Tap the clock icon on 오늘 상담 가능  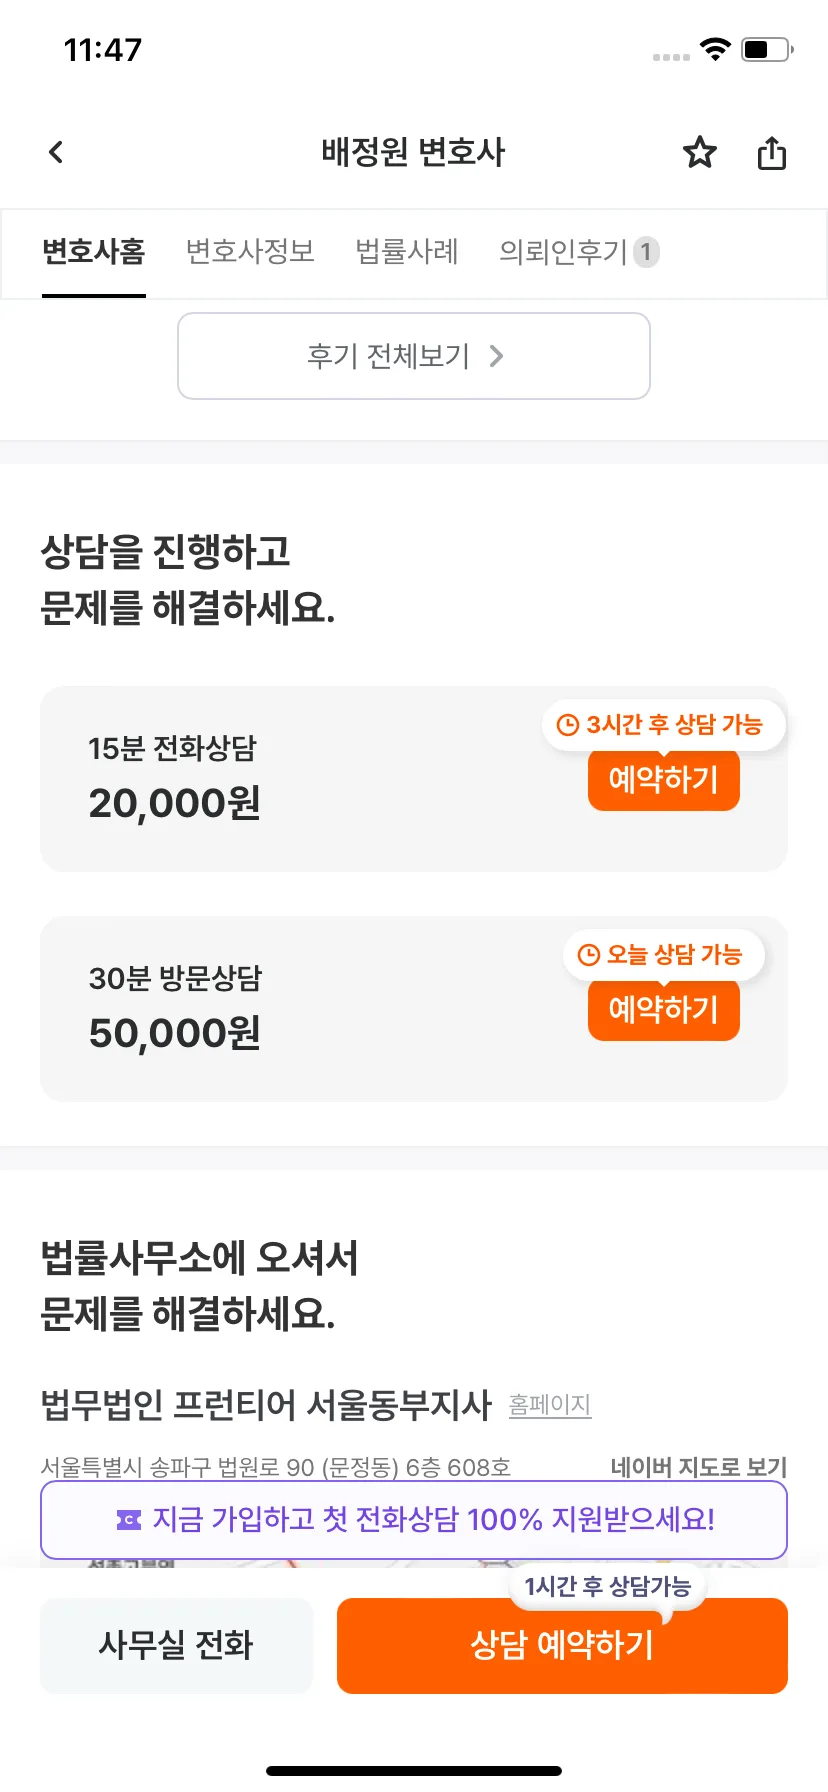589,955
